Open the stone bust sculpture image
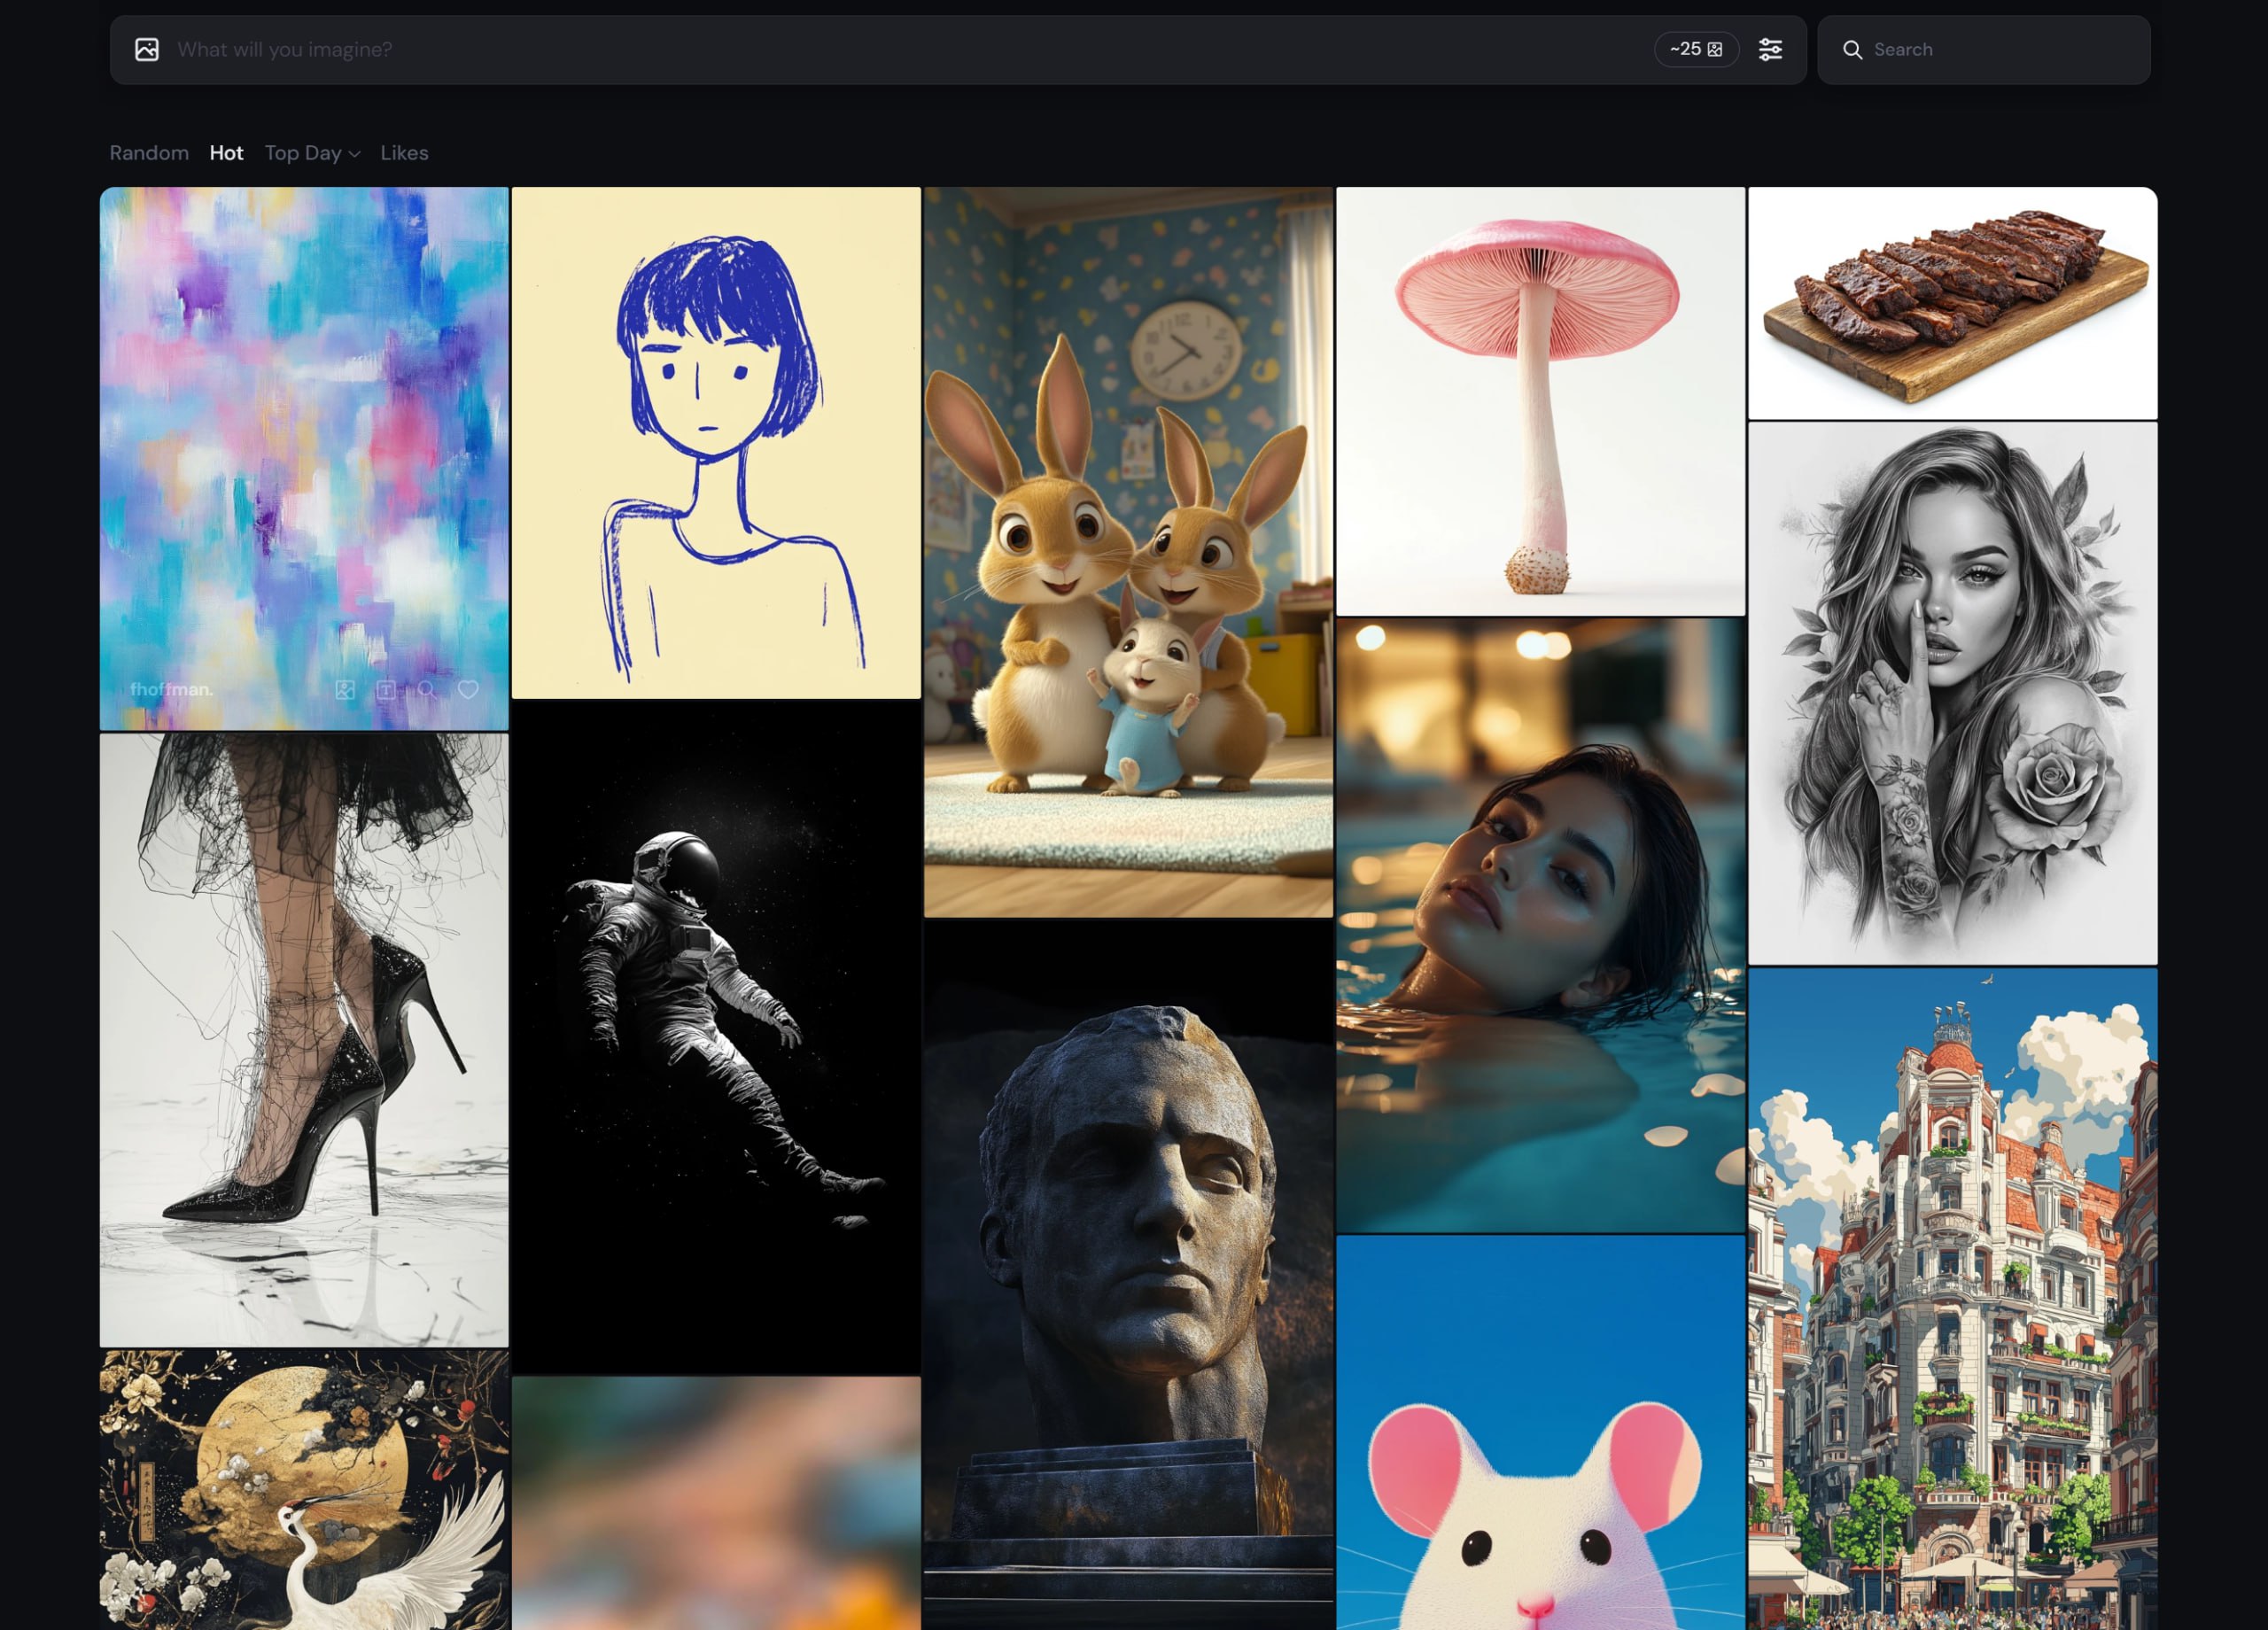 [x=1128, y=1275]
